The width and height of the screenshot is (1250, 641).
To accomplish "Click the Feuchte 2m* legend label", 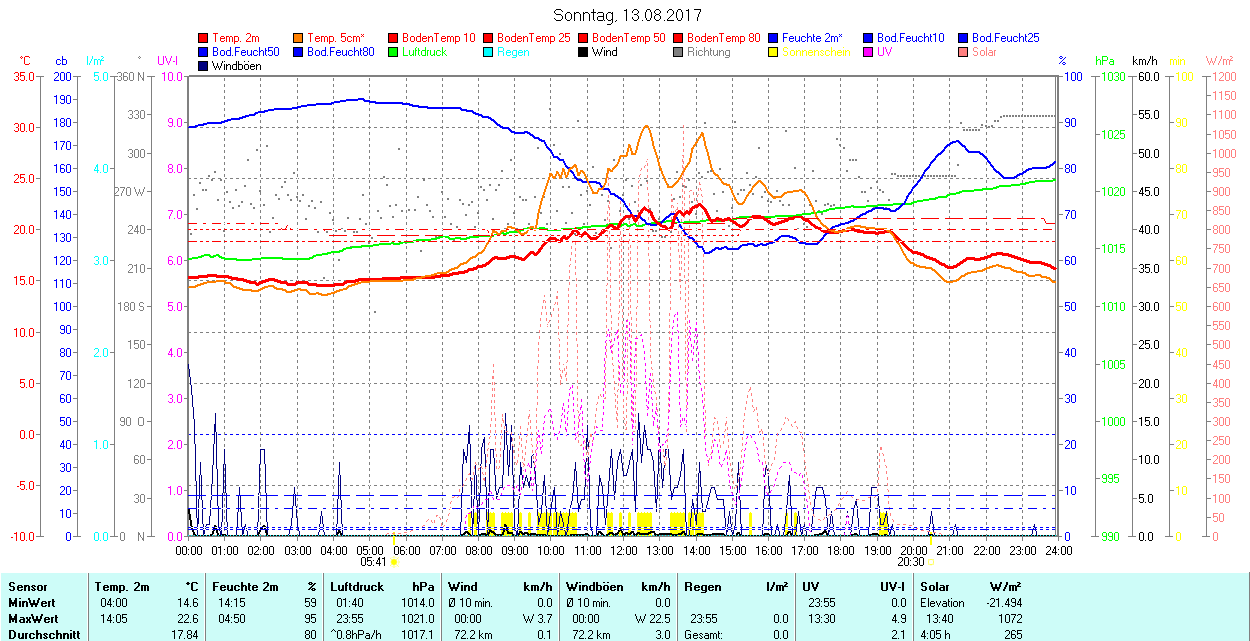I will (x=812, y=38).
